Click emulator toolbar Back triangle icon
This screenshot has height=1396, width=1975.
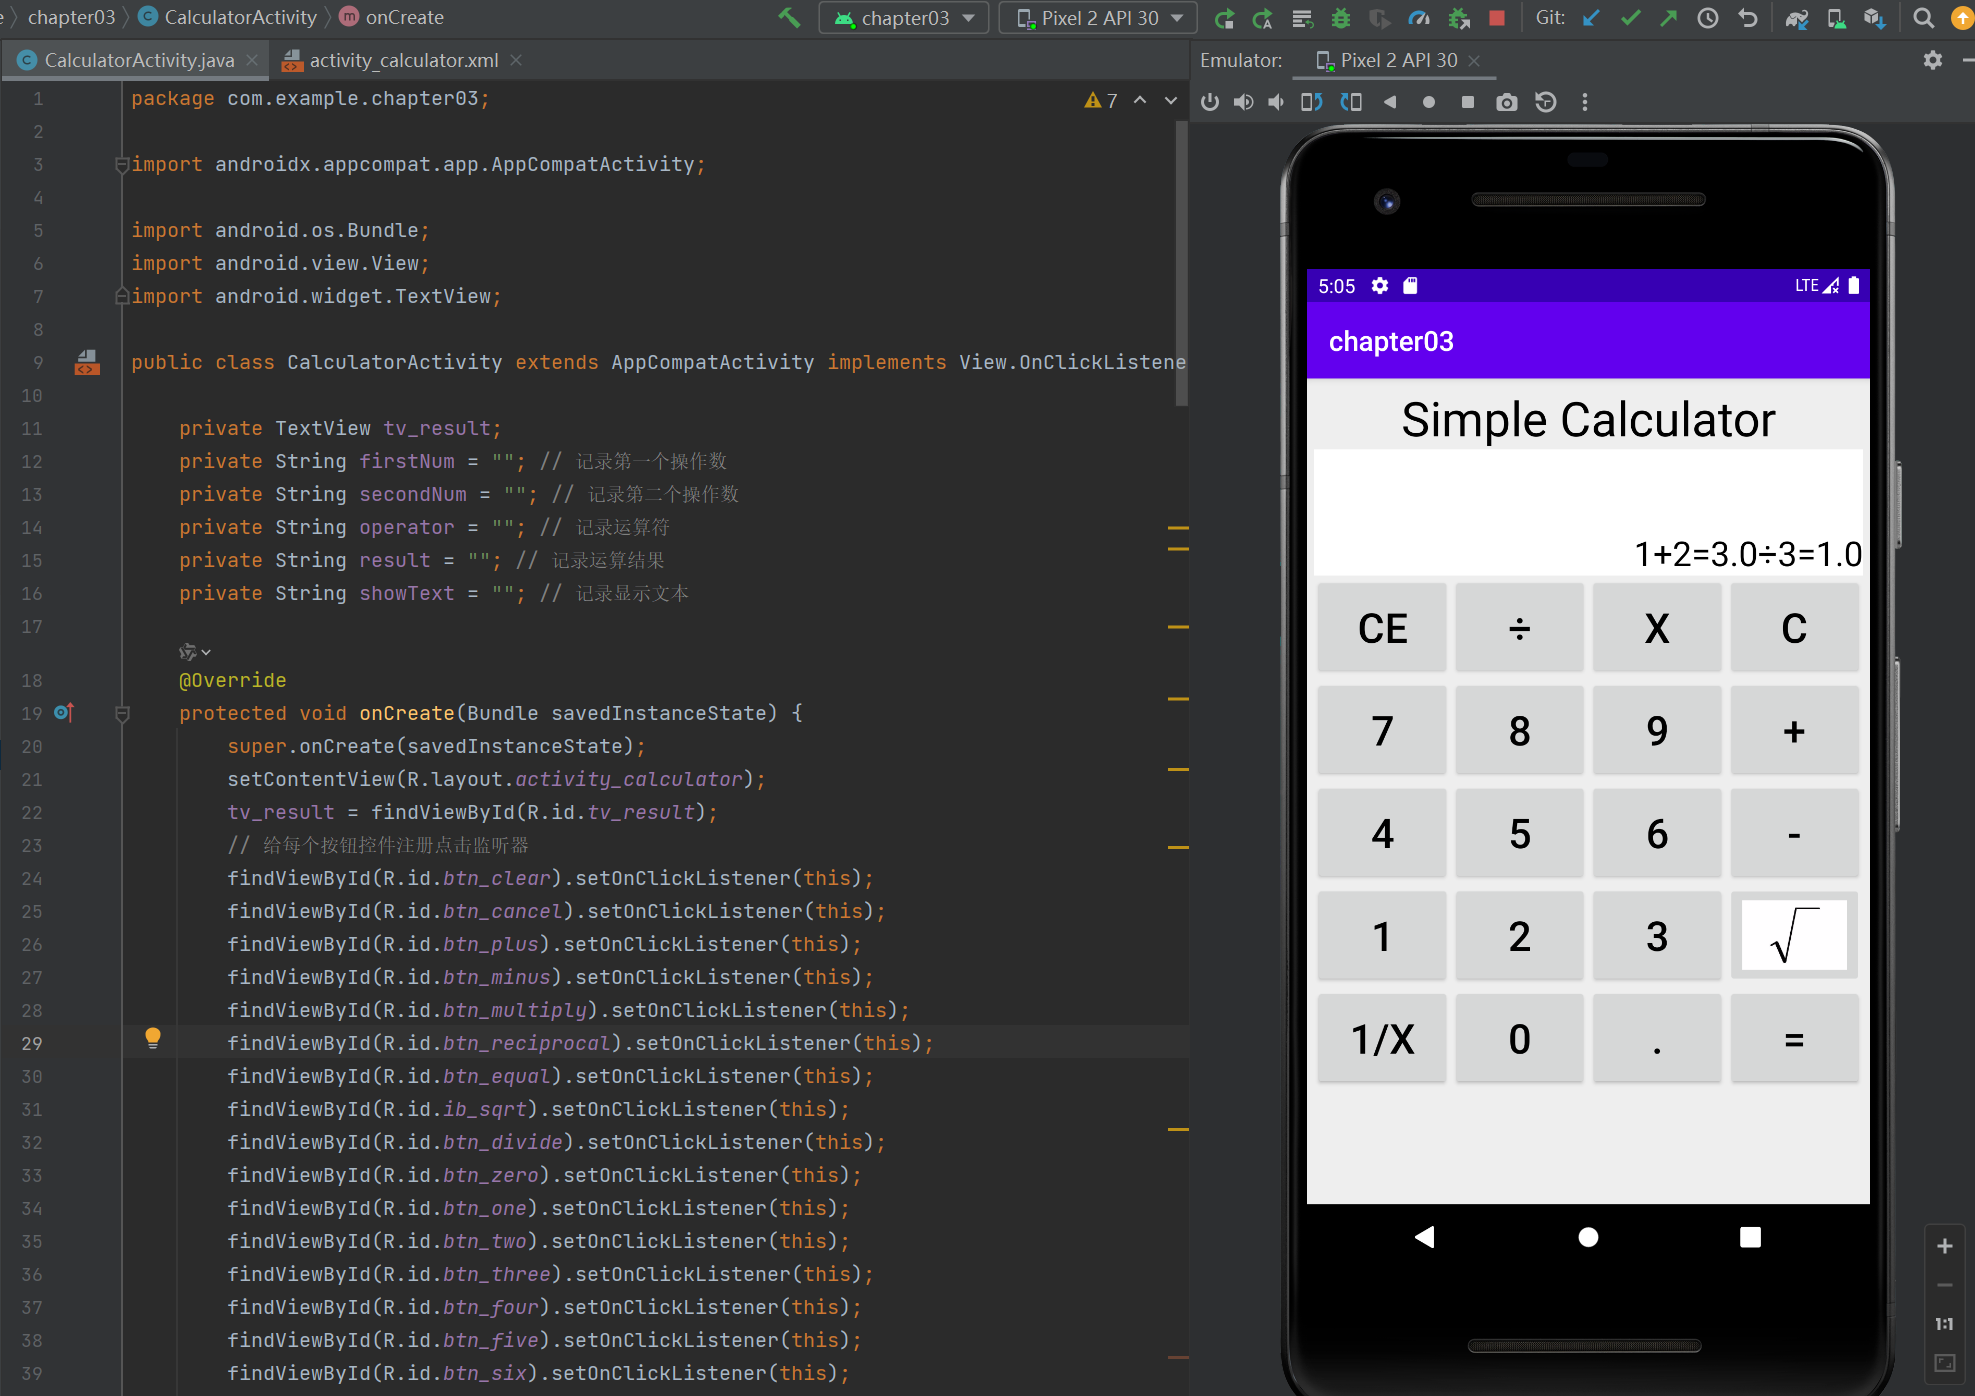[1390, 102]
